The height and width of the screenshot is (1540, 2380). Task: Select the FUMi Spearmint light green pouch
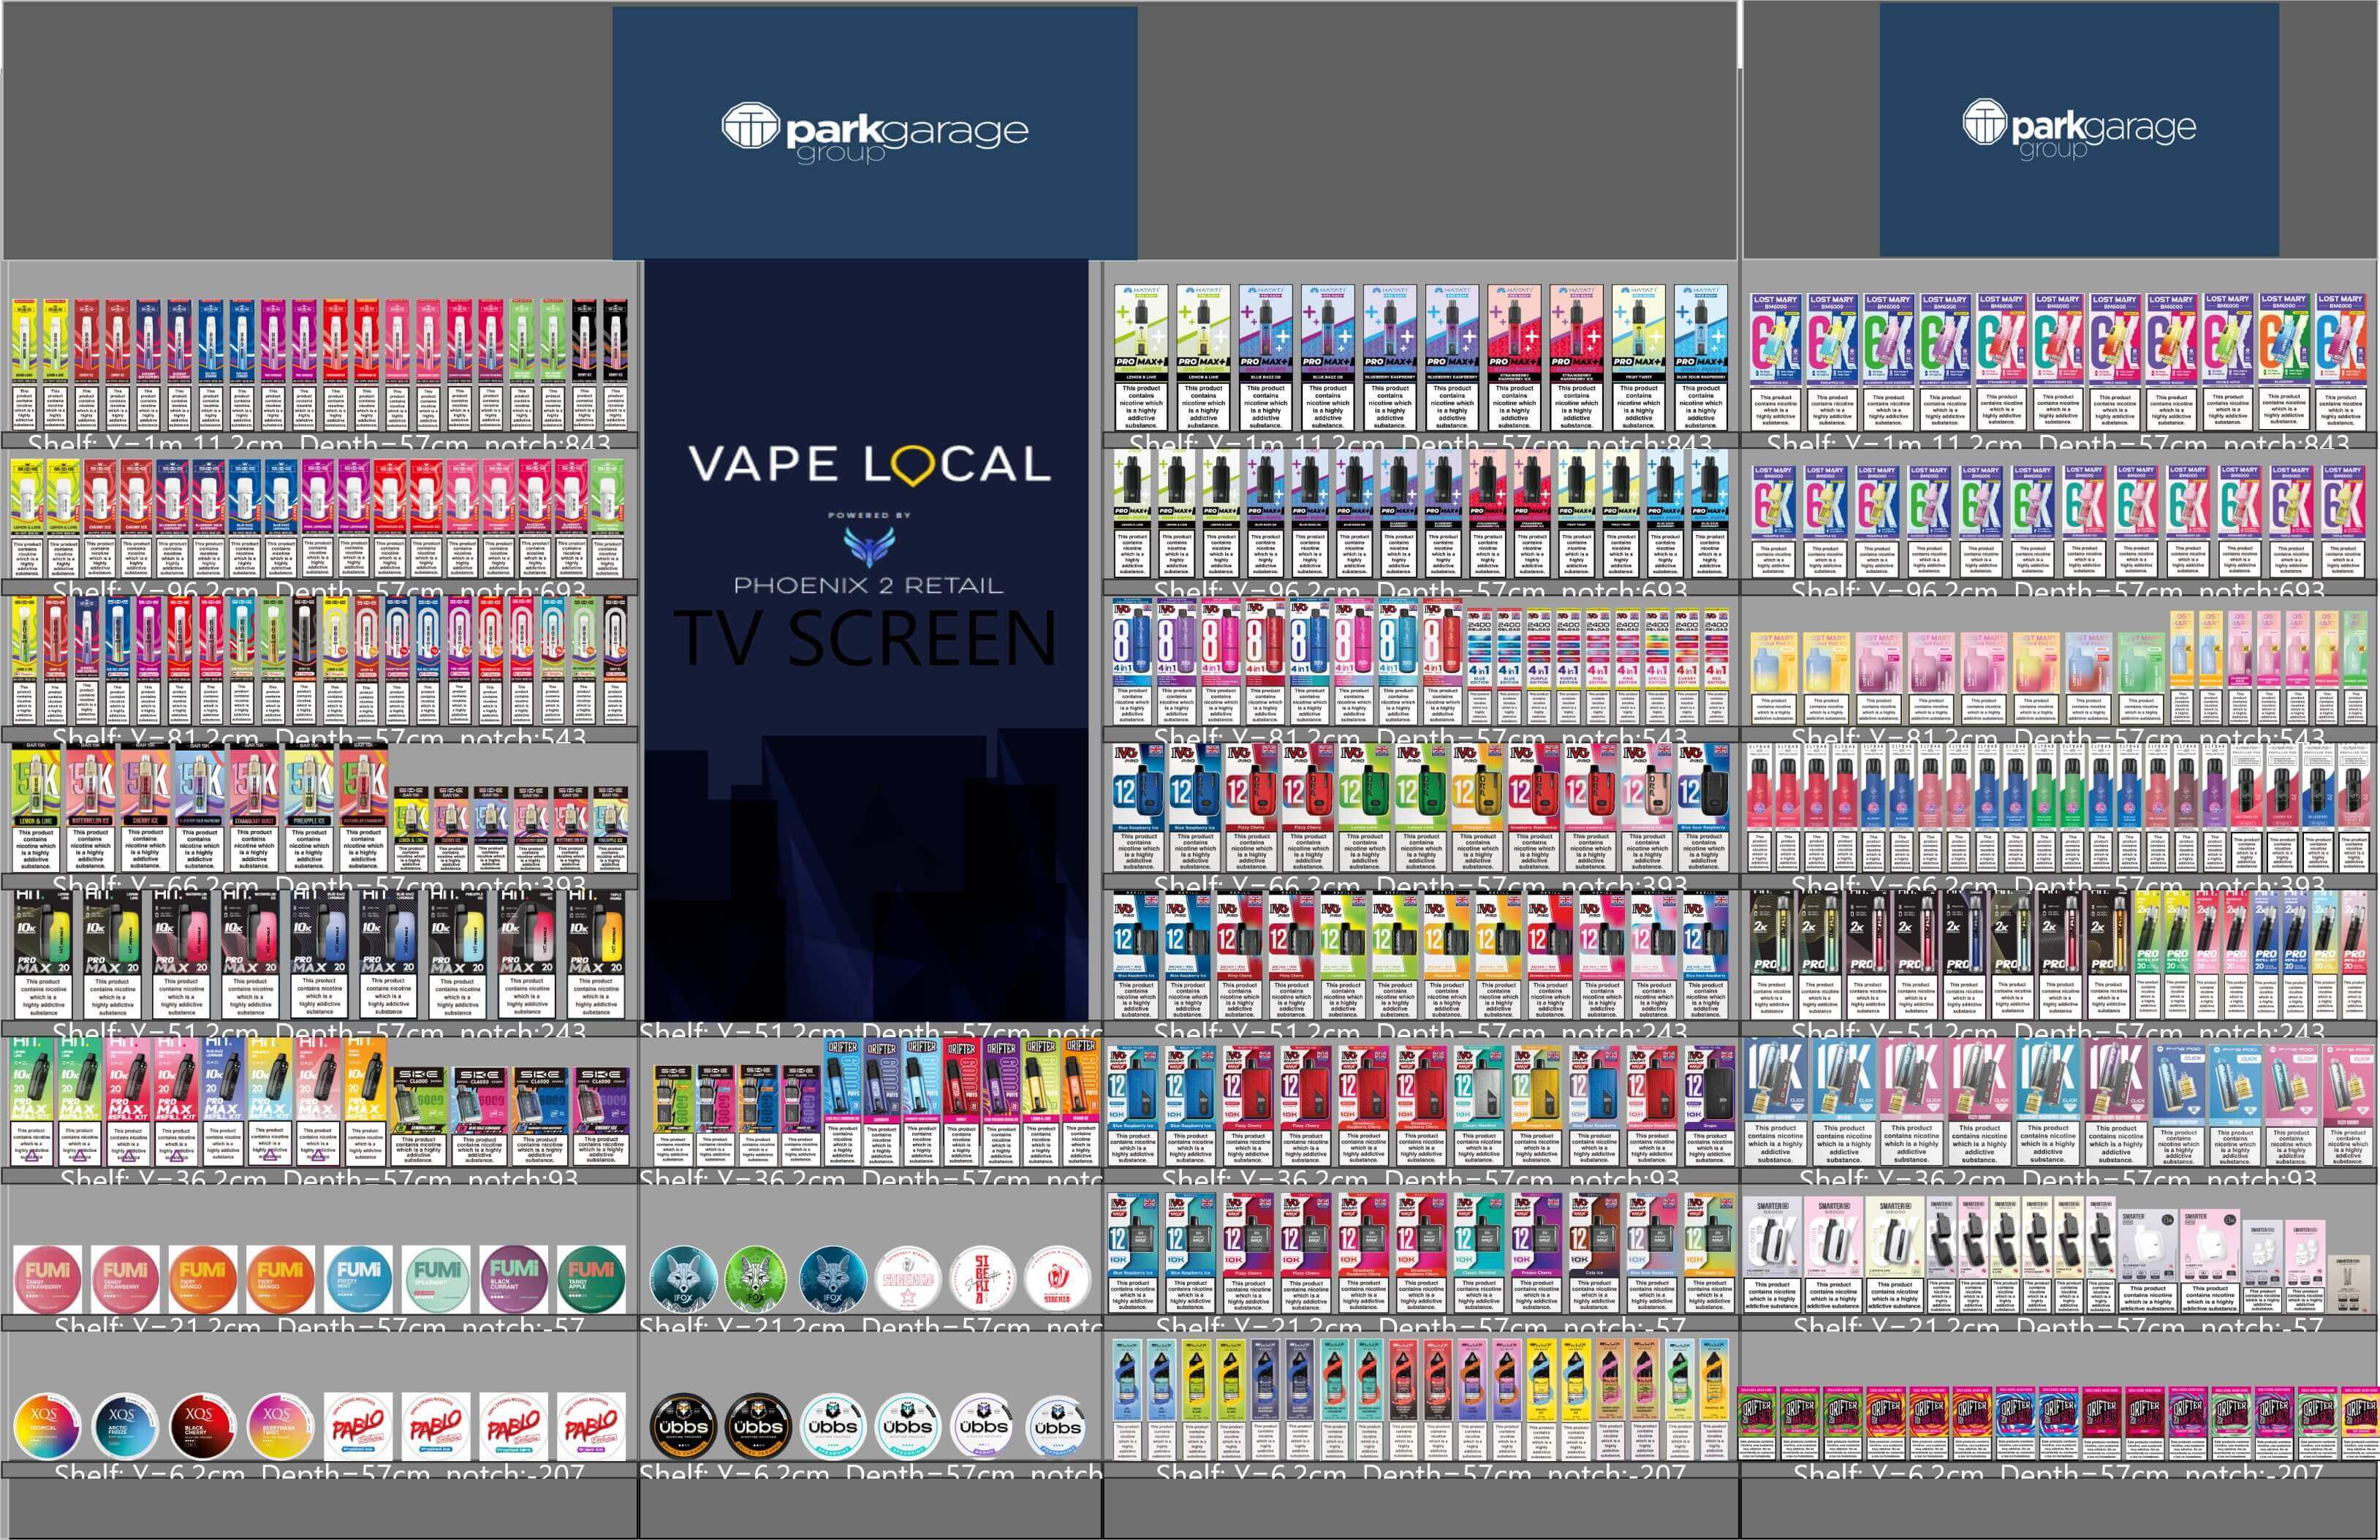pyautogui.click(x=436, y=1279)
